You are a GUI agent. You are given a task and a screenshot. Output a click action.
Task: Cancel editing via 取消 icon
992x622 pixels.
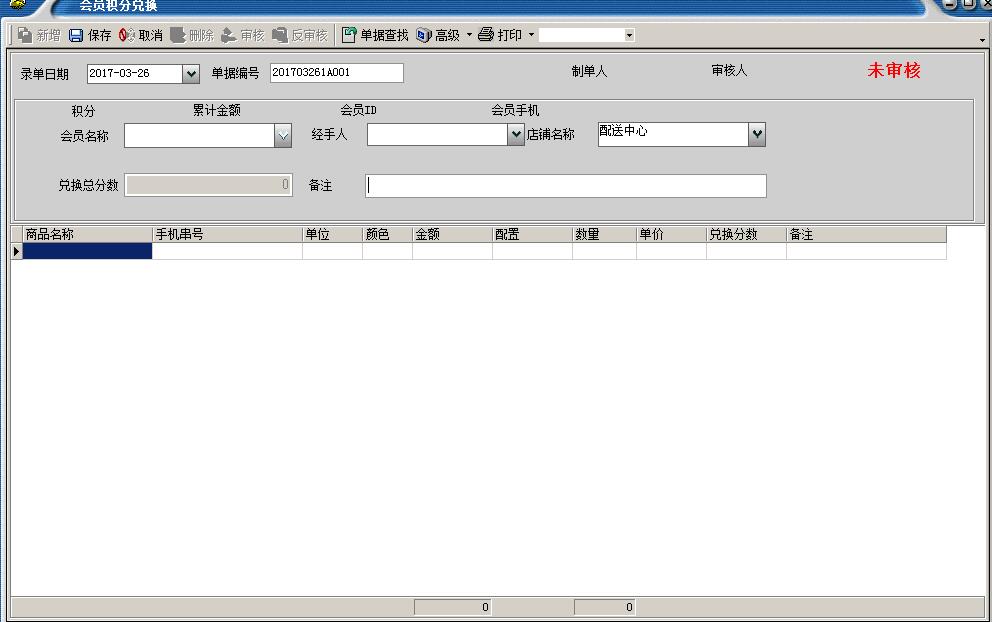(127, 35)
